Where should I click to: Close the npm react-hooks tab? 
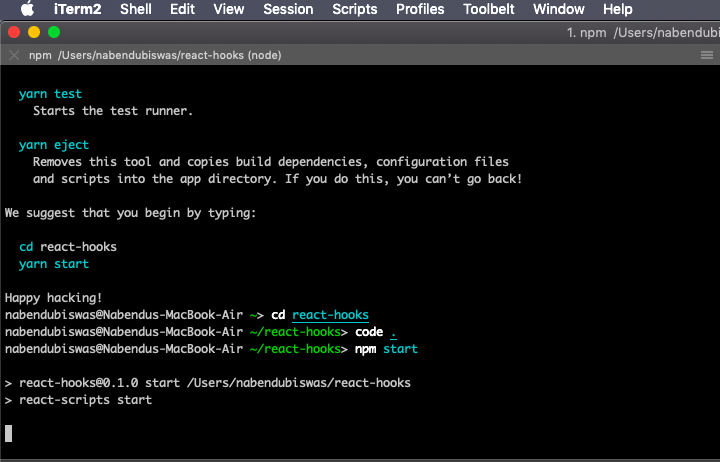point(14,55)
